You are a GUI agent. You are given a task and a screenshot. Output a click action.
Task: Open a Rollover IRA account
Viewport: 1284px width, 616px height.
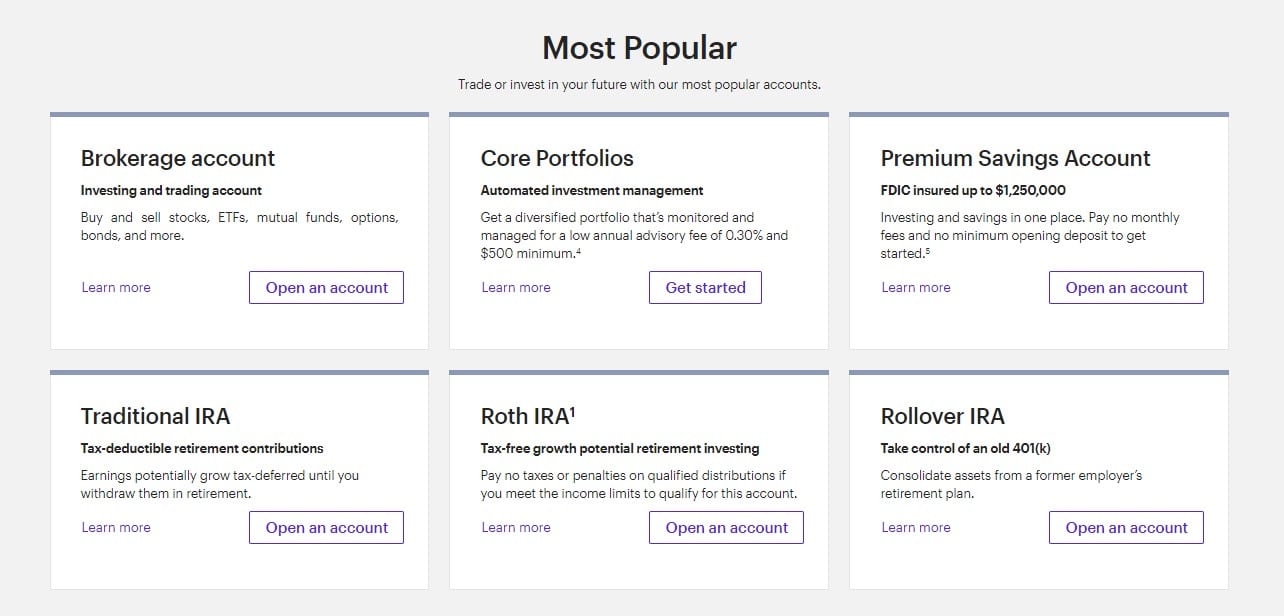1126,527
